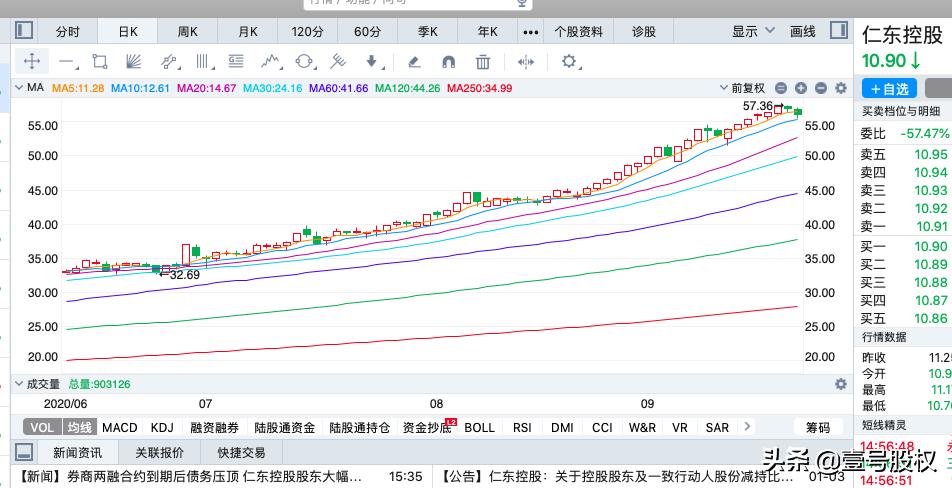Viewport: 952px width, 488px height.
Task: Show more indicators with right chevron
Action: pos(747,427)
